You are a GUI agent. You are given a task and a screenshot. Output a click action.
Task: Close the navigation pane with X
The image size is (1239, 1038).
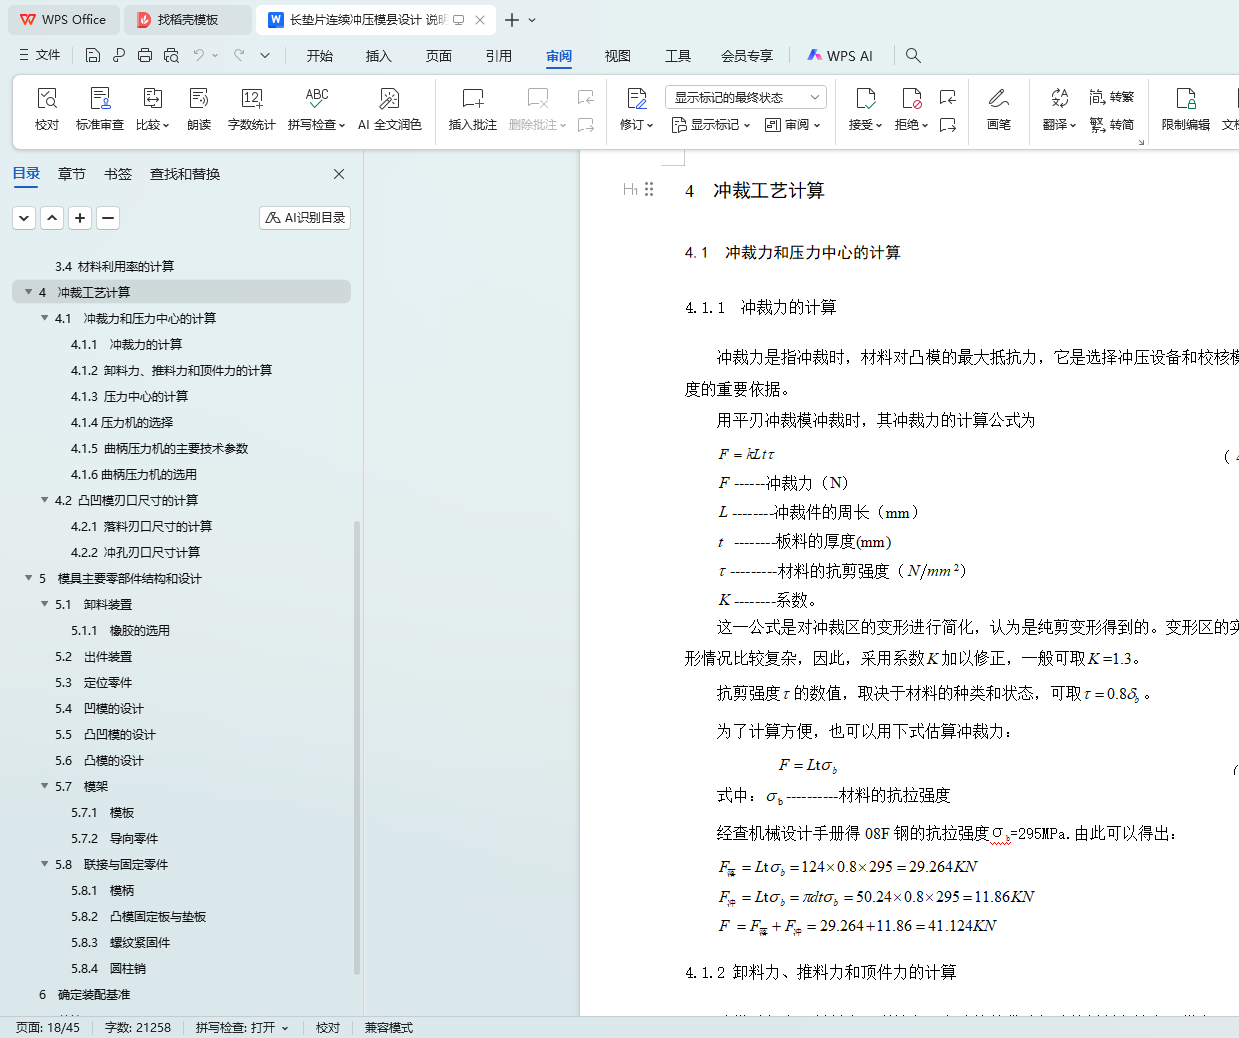coord(339,174)
